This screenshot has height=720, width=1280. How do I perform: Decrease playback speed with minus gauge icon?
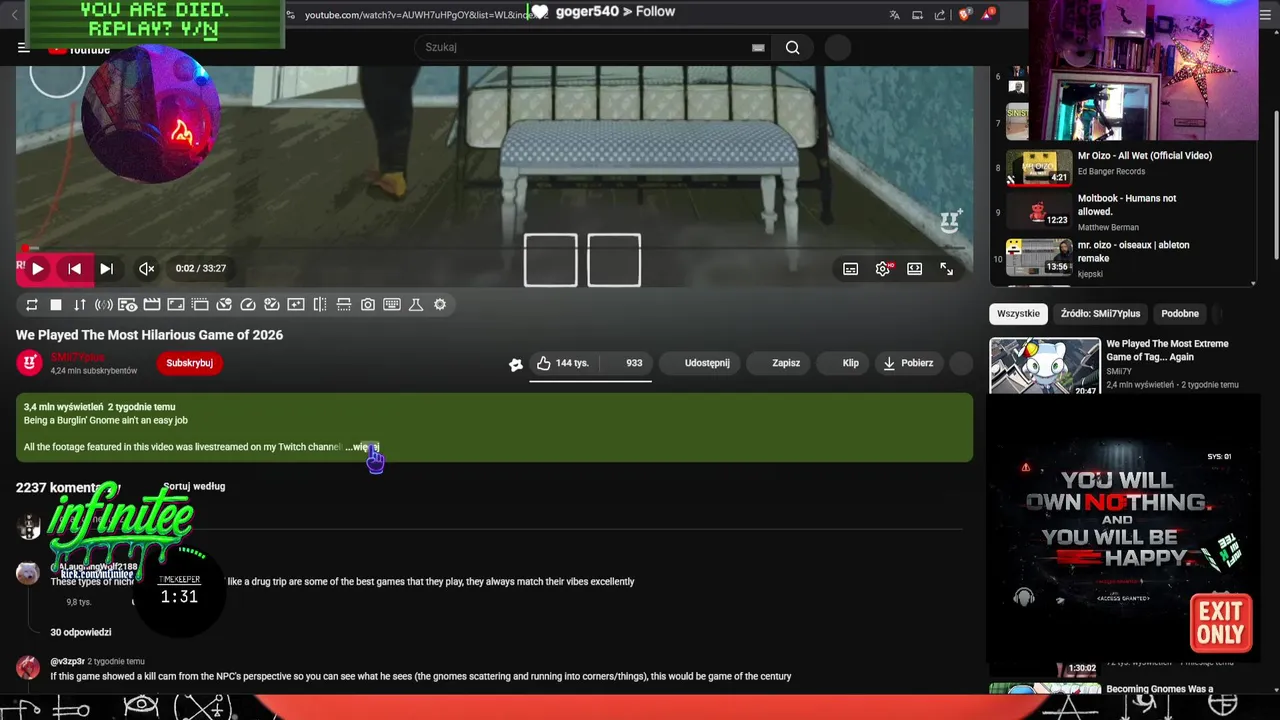click(x=224, y=304)
